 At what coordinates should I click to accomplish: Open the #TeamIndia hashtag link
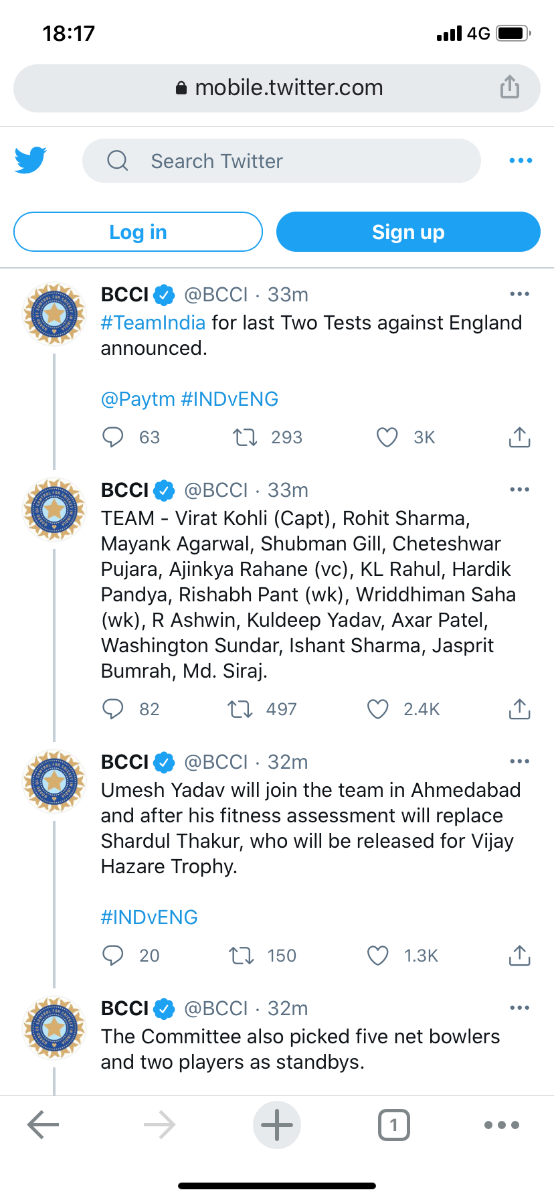pos(153,322)
